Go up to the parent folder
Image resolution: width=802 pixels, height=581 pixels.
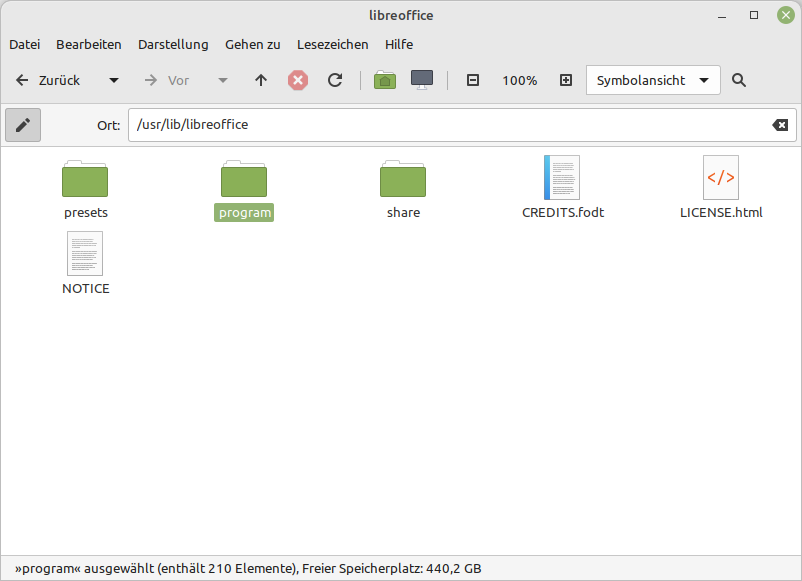pyautogui.click(x=261, y=80)
